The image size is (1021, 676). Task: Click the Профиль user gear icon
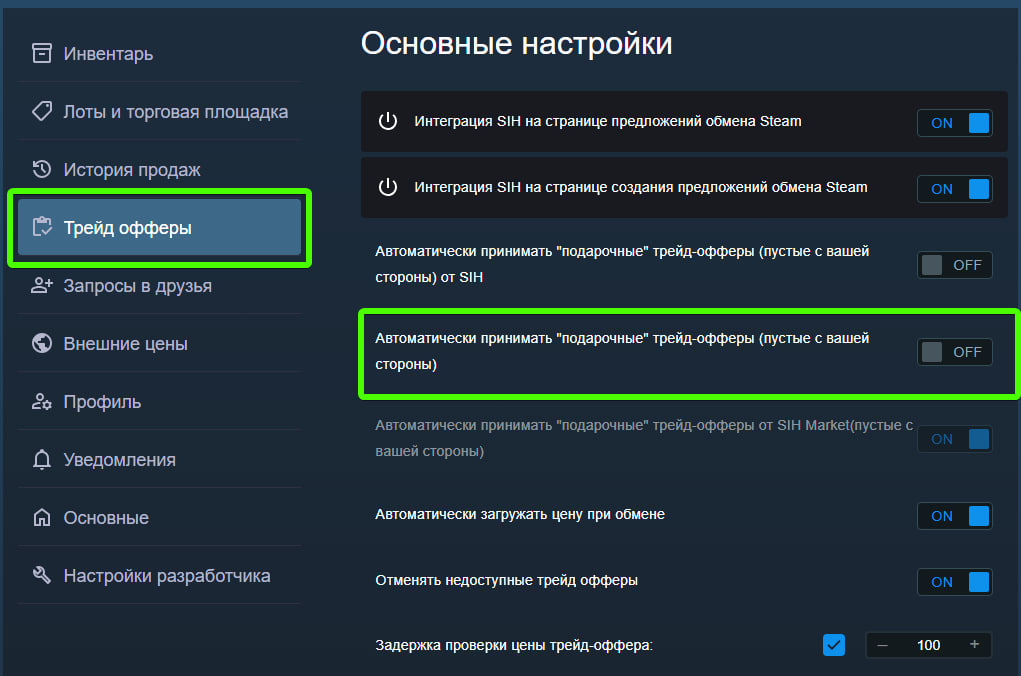tap(42, 402)
